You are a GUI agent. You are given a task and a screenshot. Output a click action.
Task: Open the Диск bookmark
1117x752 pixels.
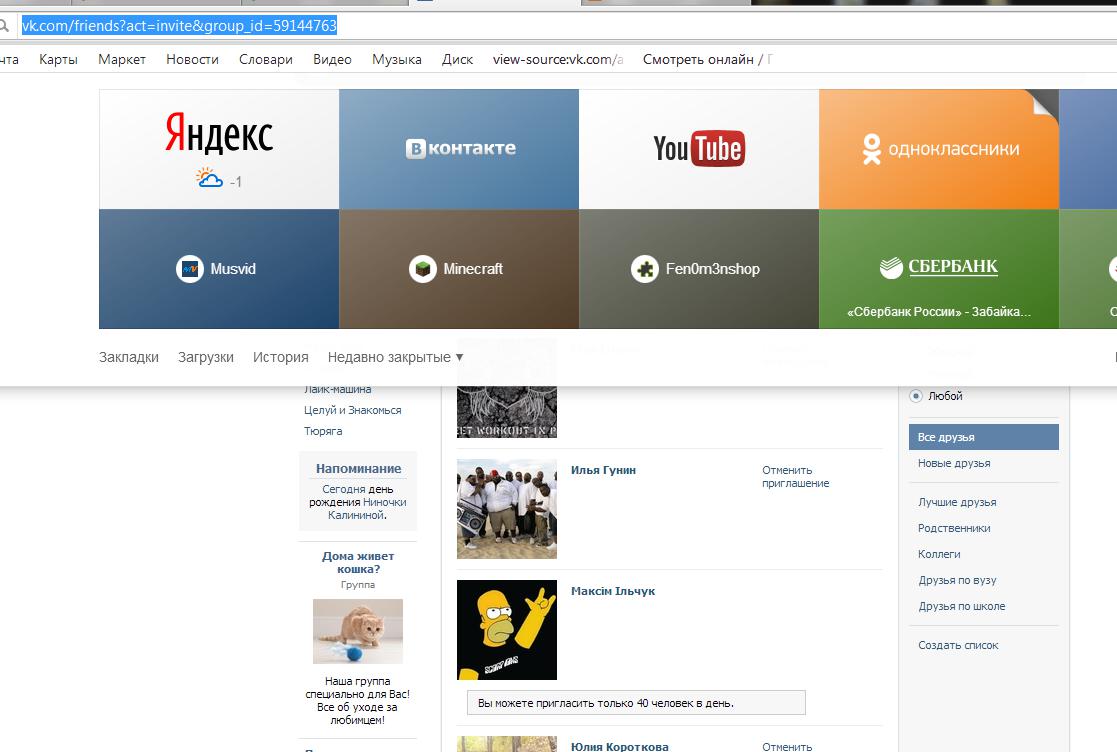pos(457,60)
